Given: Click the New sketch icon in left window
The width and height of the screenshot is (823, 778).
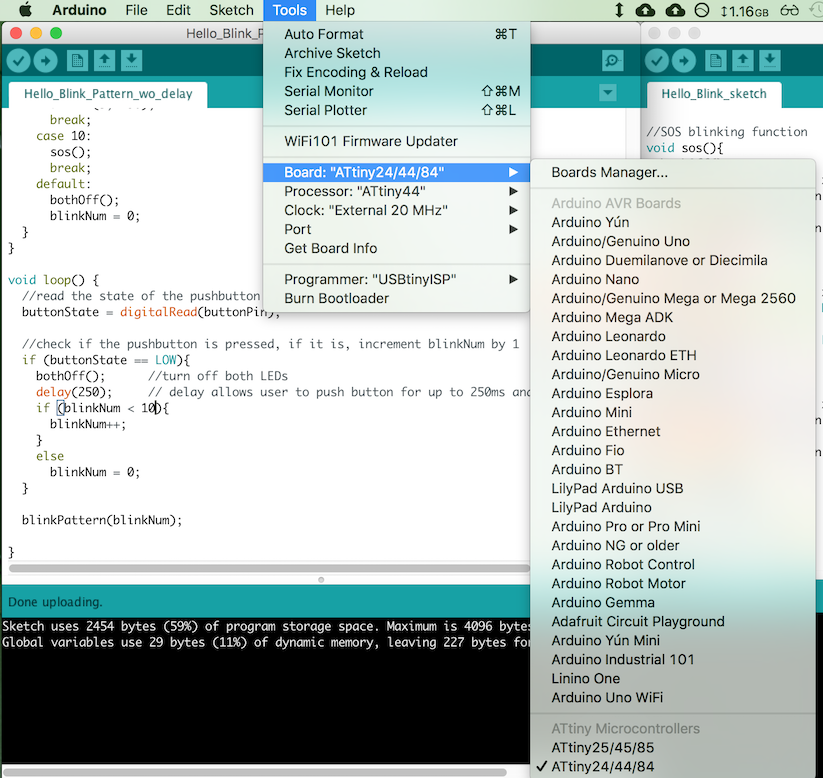Looking at the screenshot, I should point(77,61).
